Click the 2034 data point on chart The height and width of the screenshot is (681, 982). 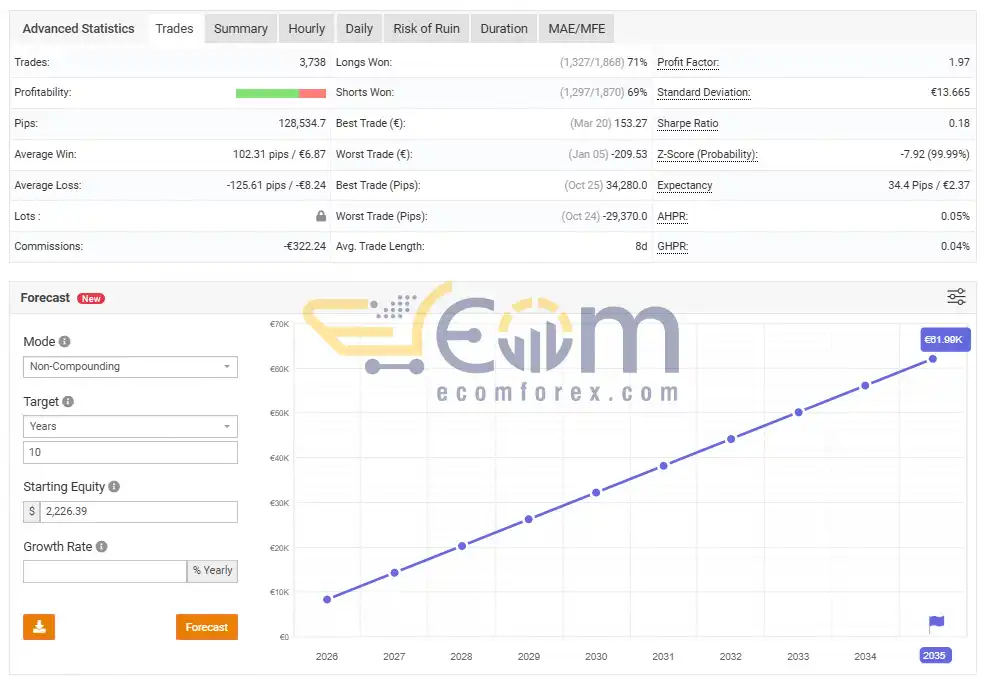865,386
